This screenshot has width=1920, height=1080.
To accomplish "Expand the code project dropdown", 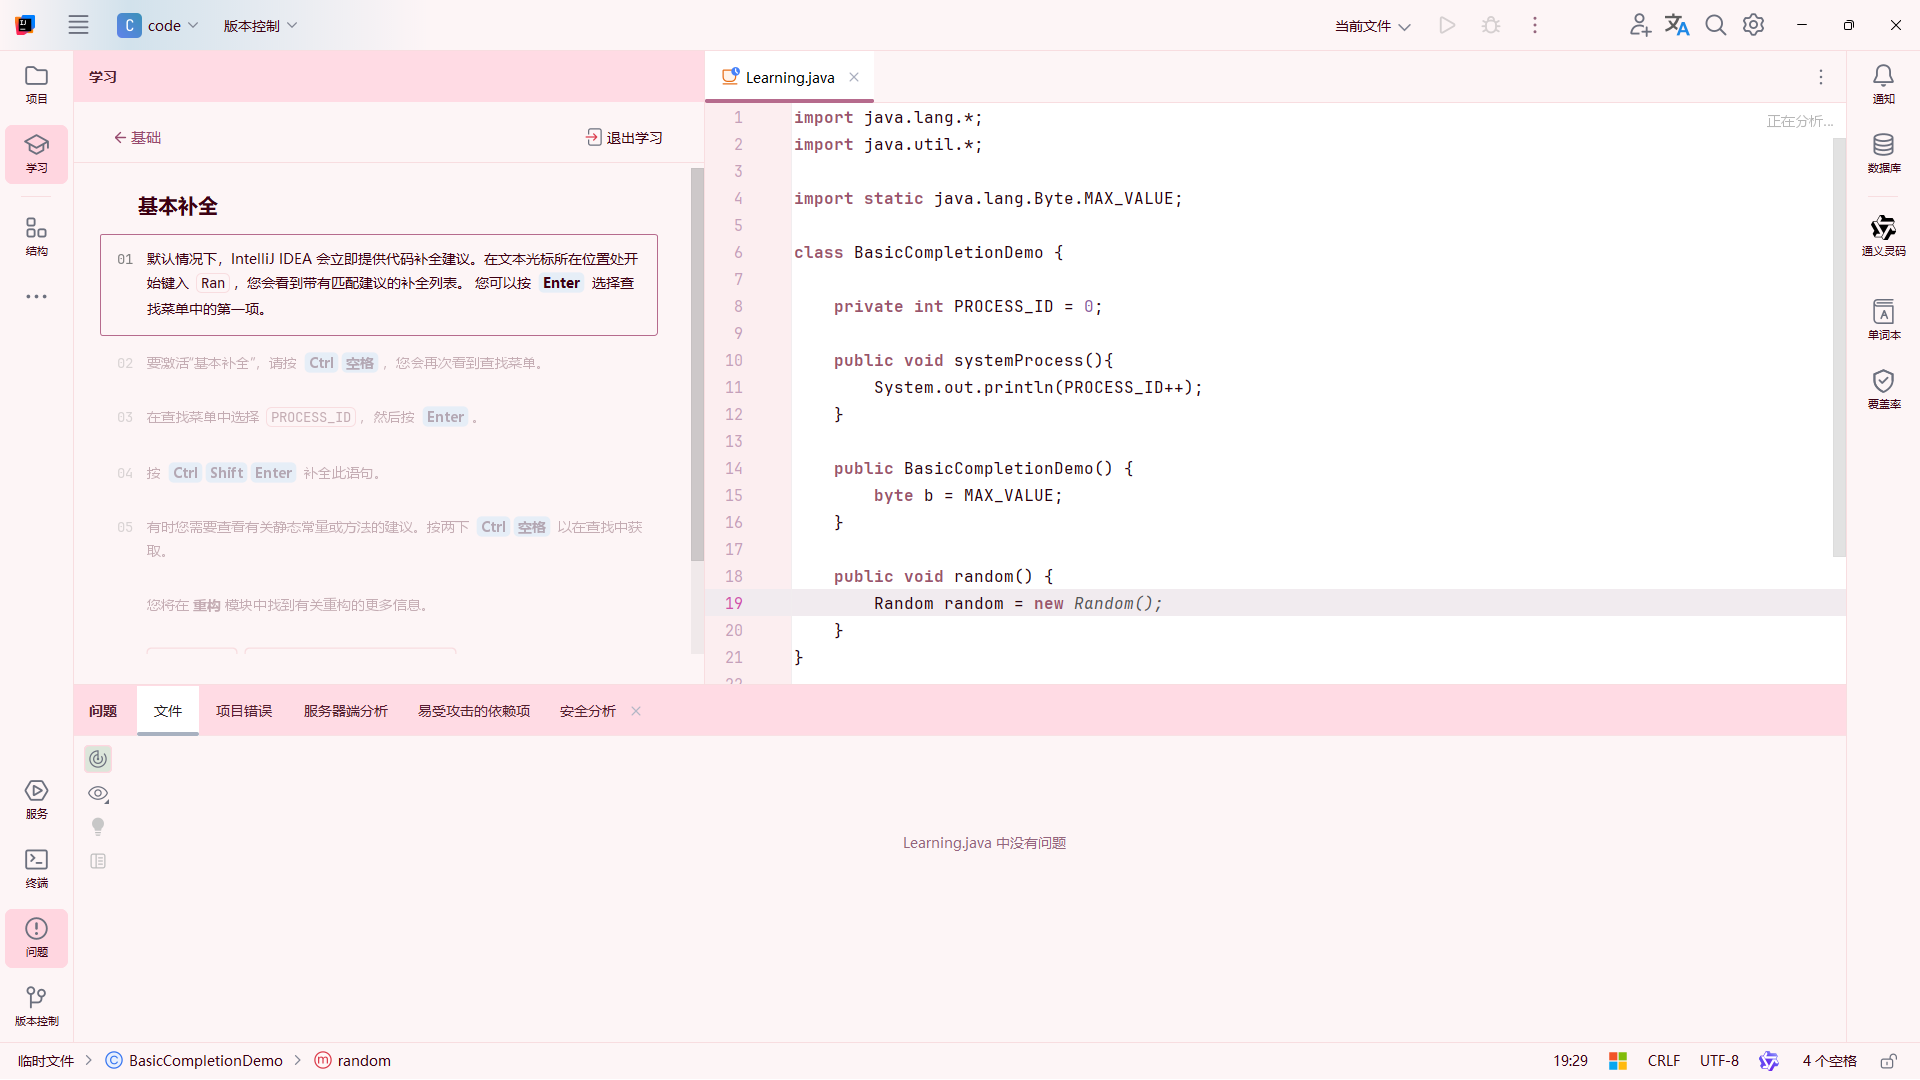I will 159,26.
